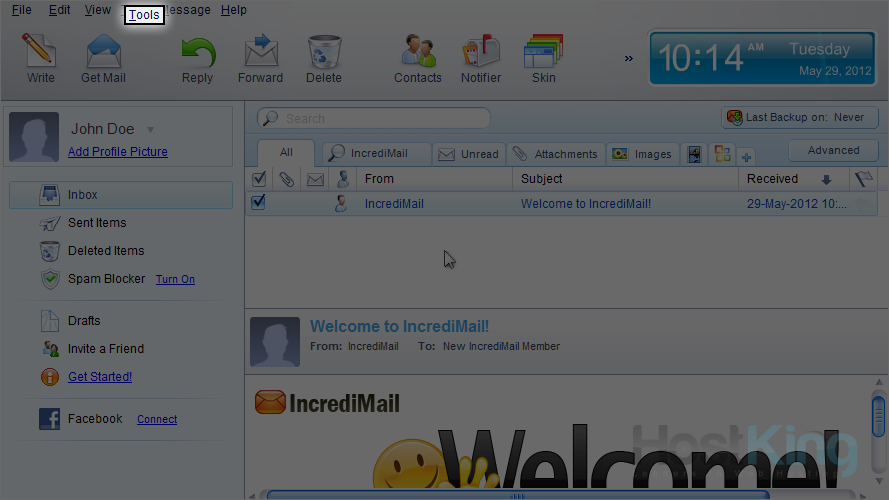This screenshot has height=500, width=889.
Task: Switch to the Unread tab
Action: coord(469,154)
